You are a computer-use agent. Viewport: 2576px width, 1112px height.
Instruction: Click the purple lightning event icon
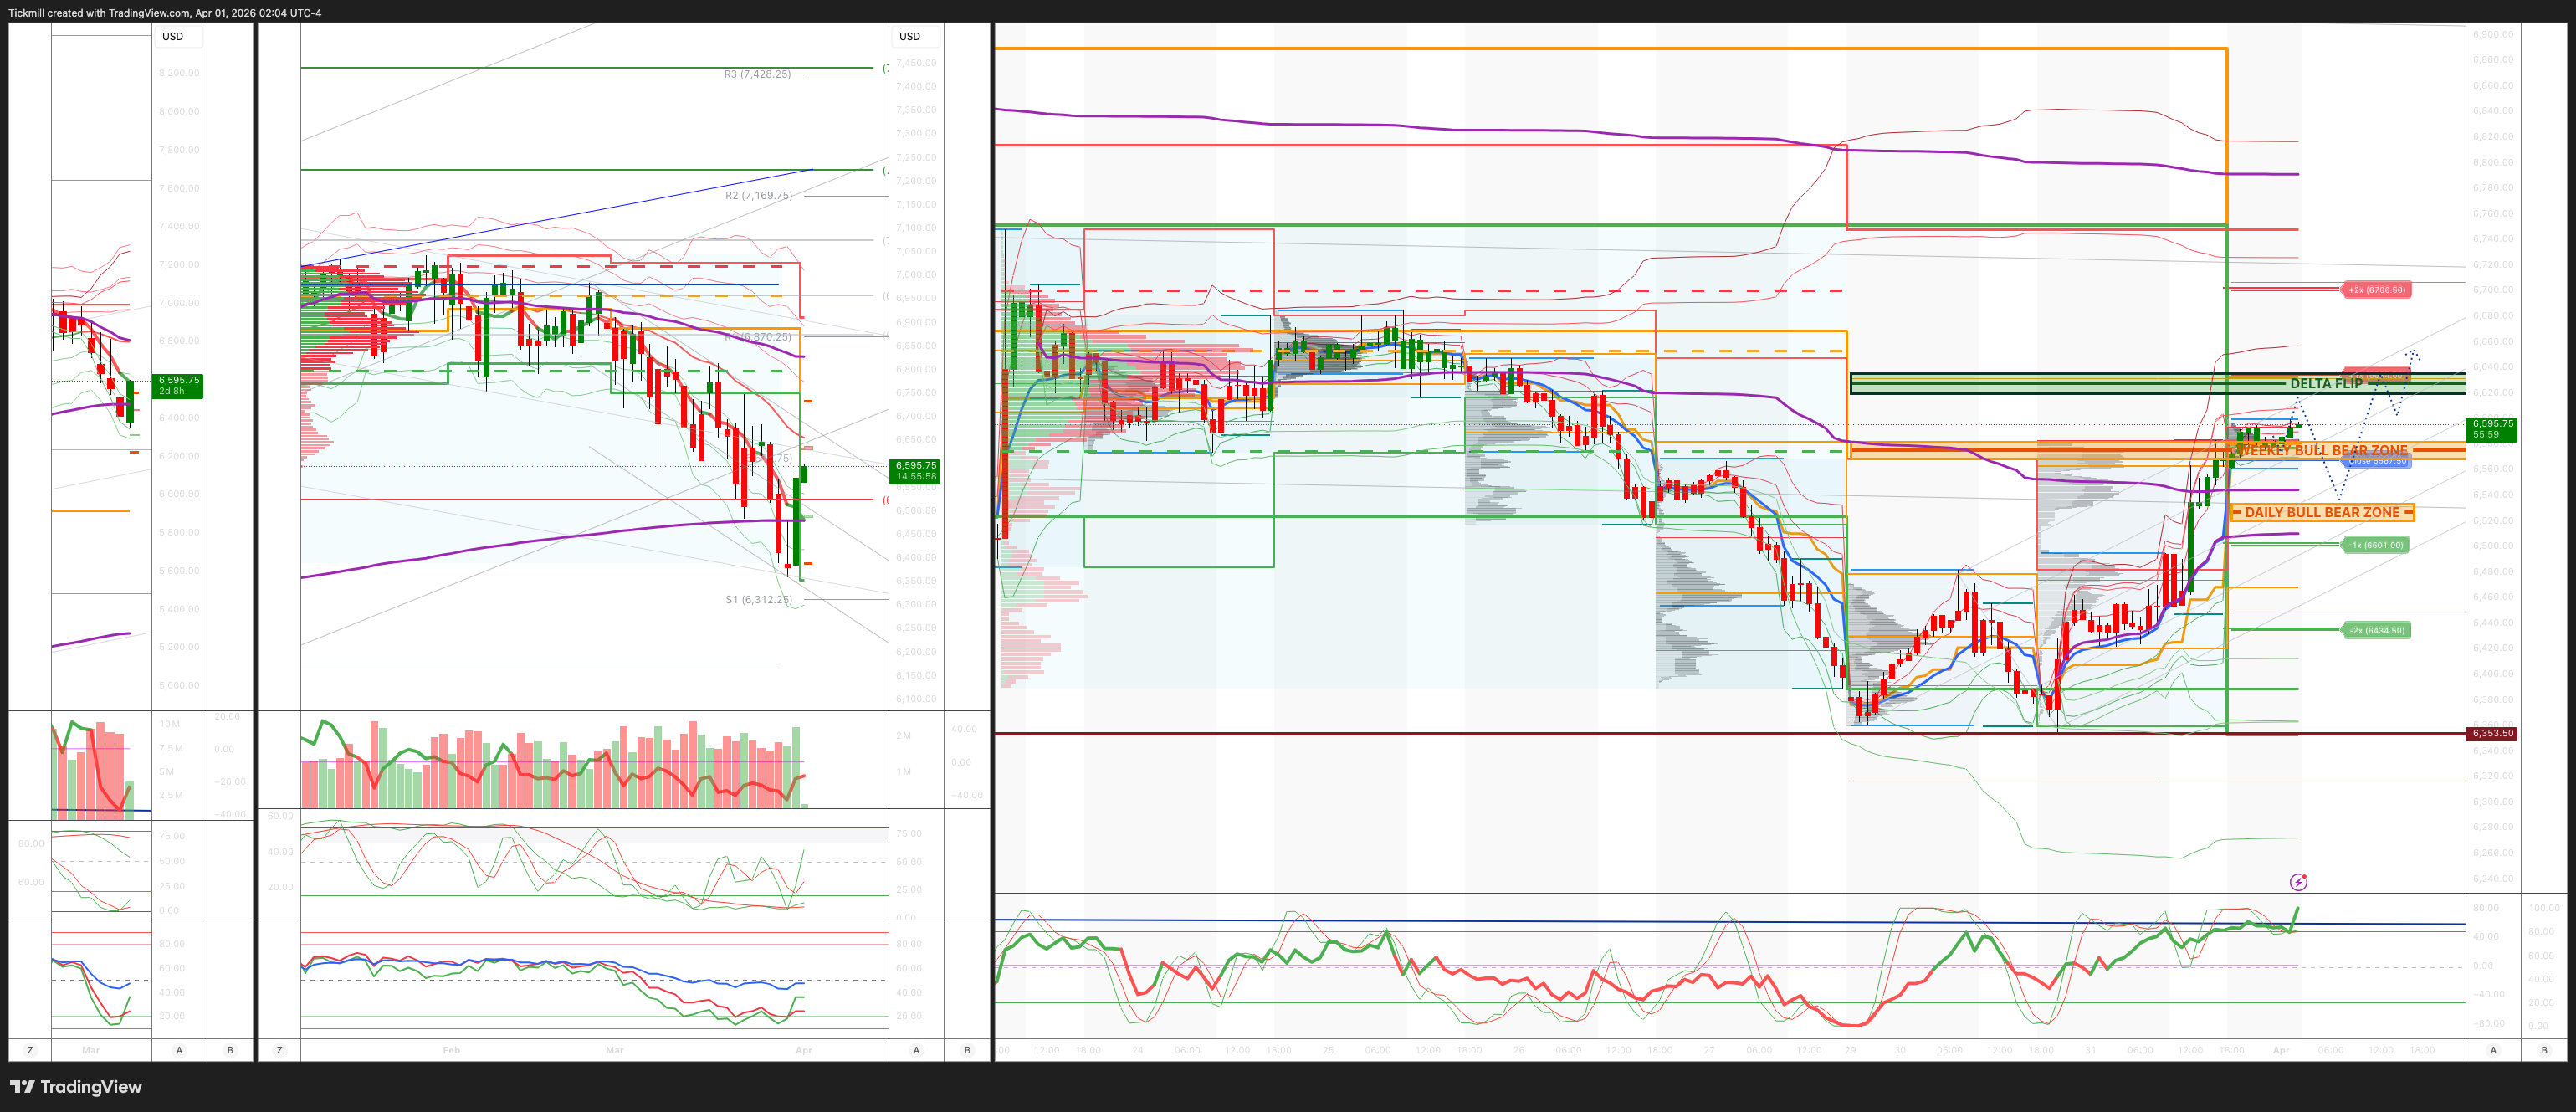[2298, 881]
